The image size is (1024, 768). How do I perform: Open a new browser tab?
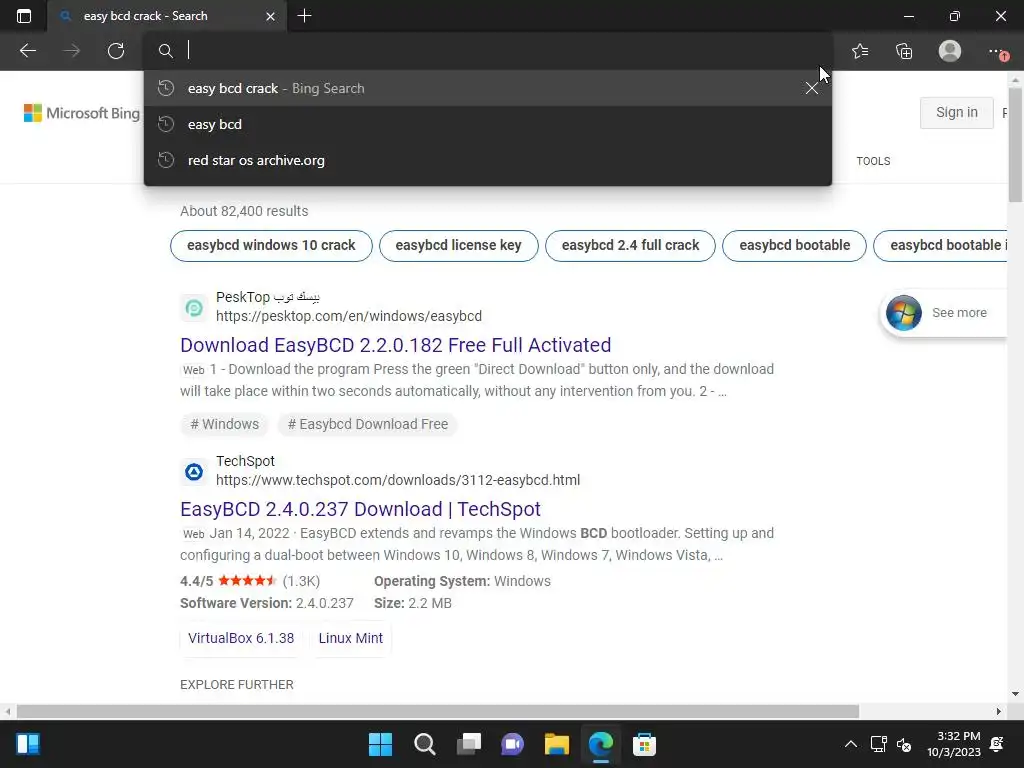pos(304,16)
